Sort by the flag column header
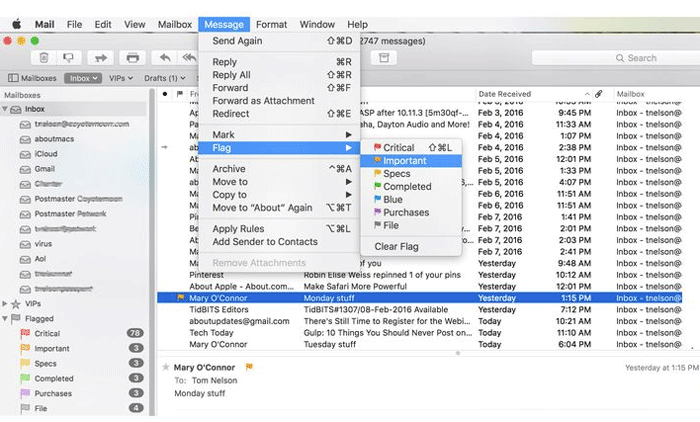 (x=179, y=94)
